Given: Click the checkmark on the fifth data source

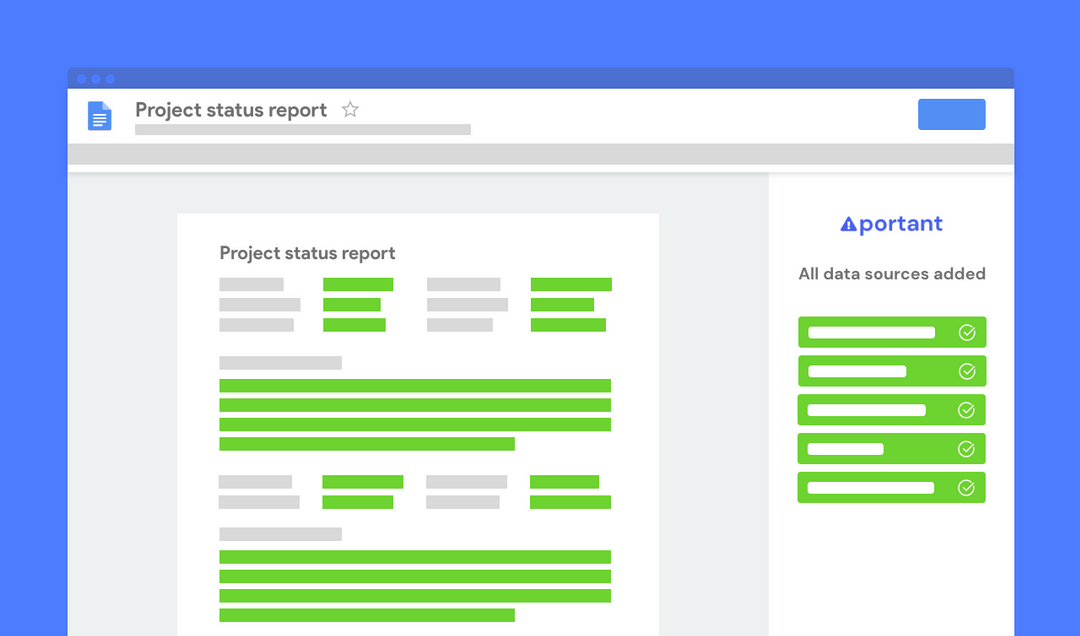Looking at the screenshot, I should (x=966, y=487).
